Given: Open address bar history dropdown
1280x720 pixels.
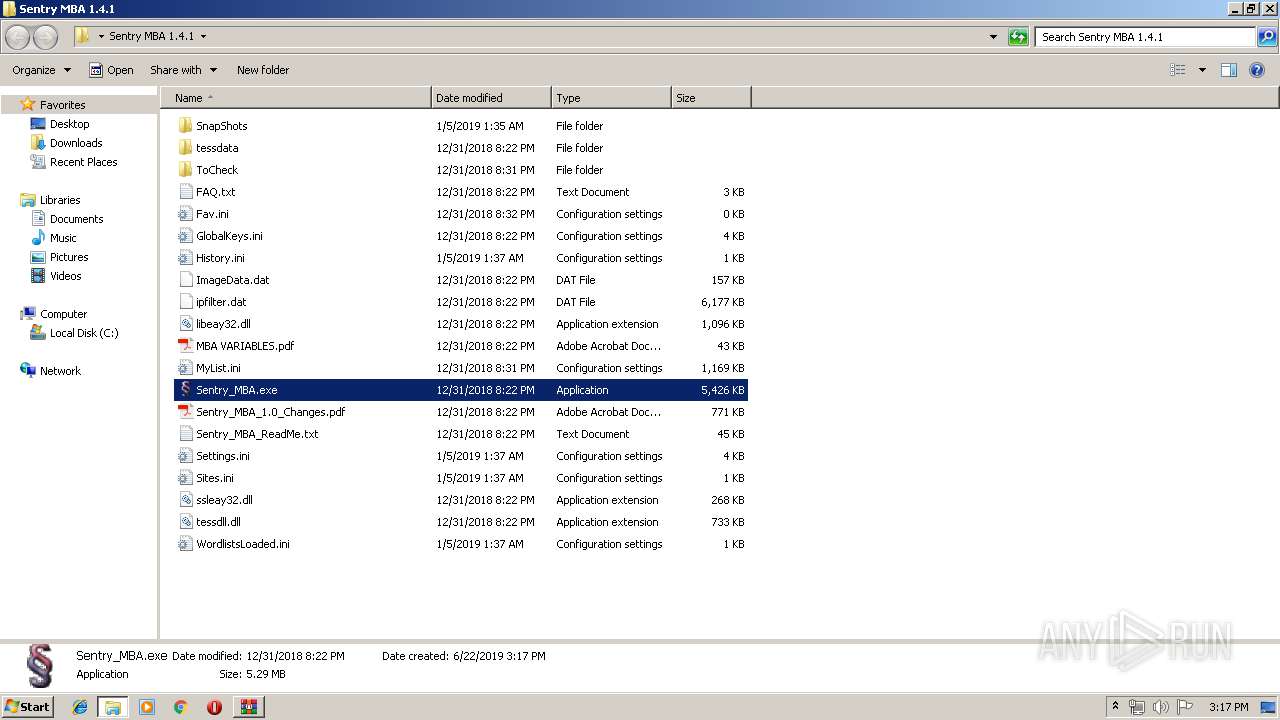Looking at the screenshot, I should (x=993, y=37).
